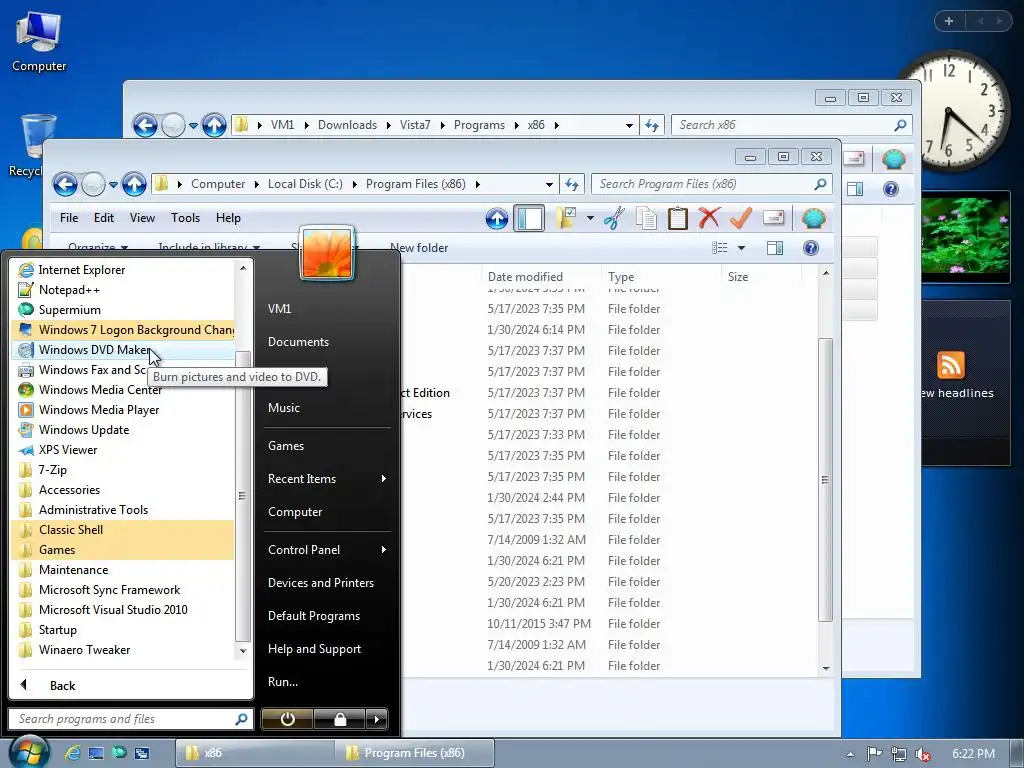Expand Administrative Tools folder

(x=124, y=510)
